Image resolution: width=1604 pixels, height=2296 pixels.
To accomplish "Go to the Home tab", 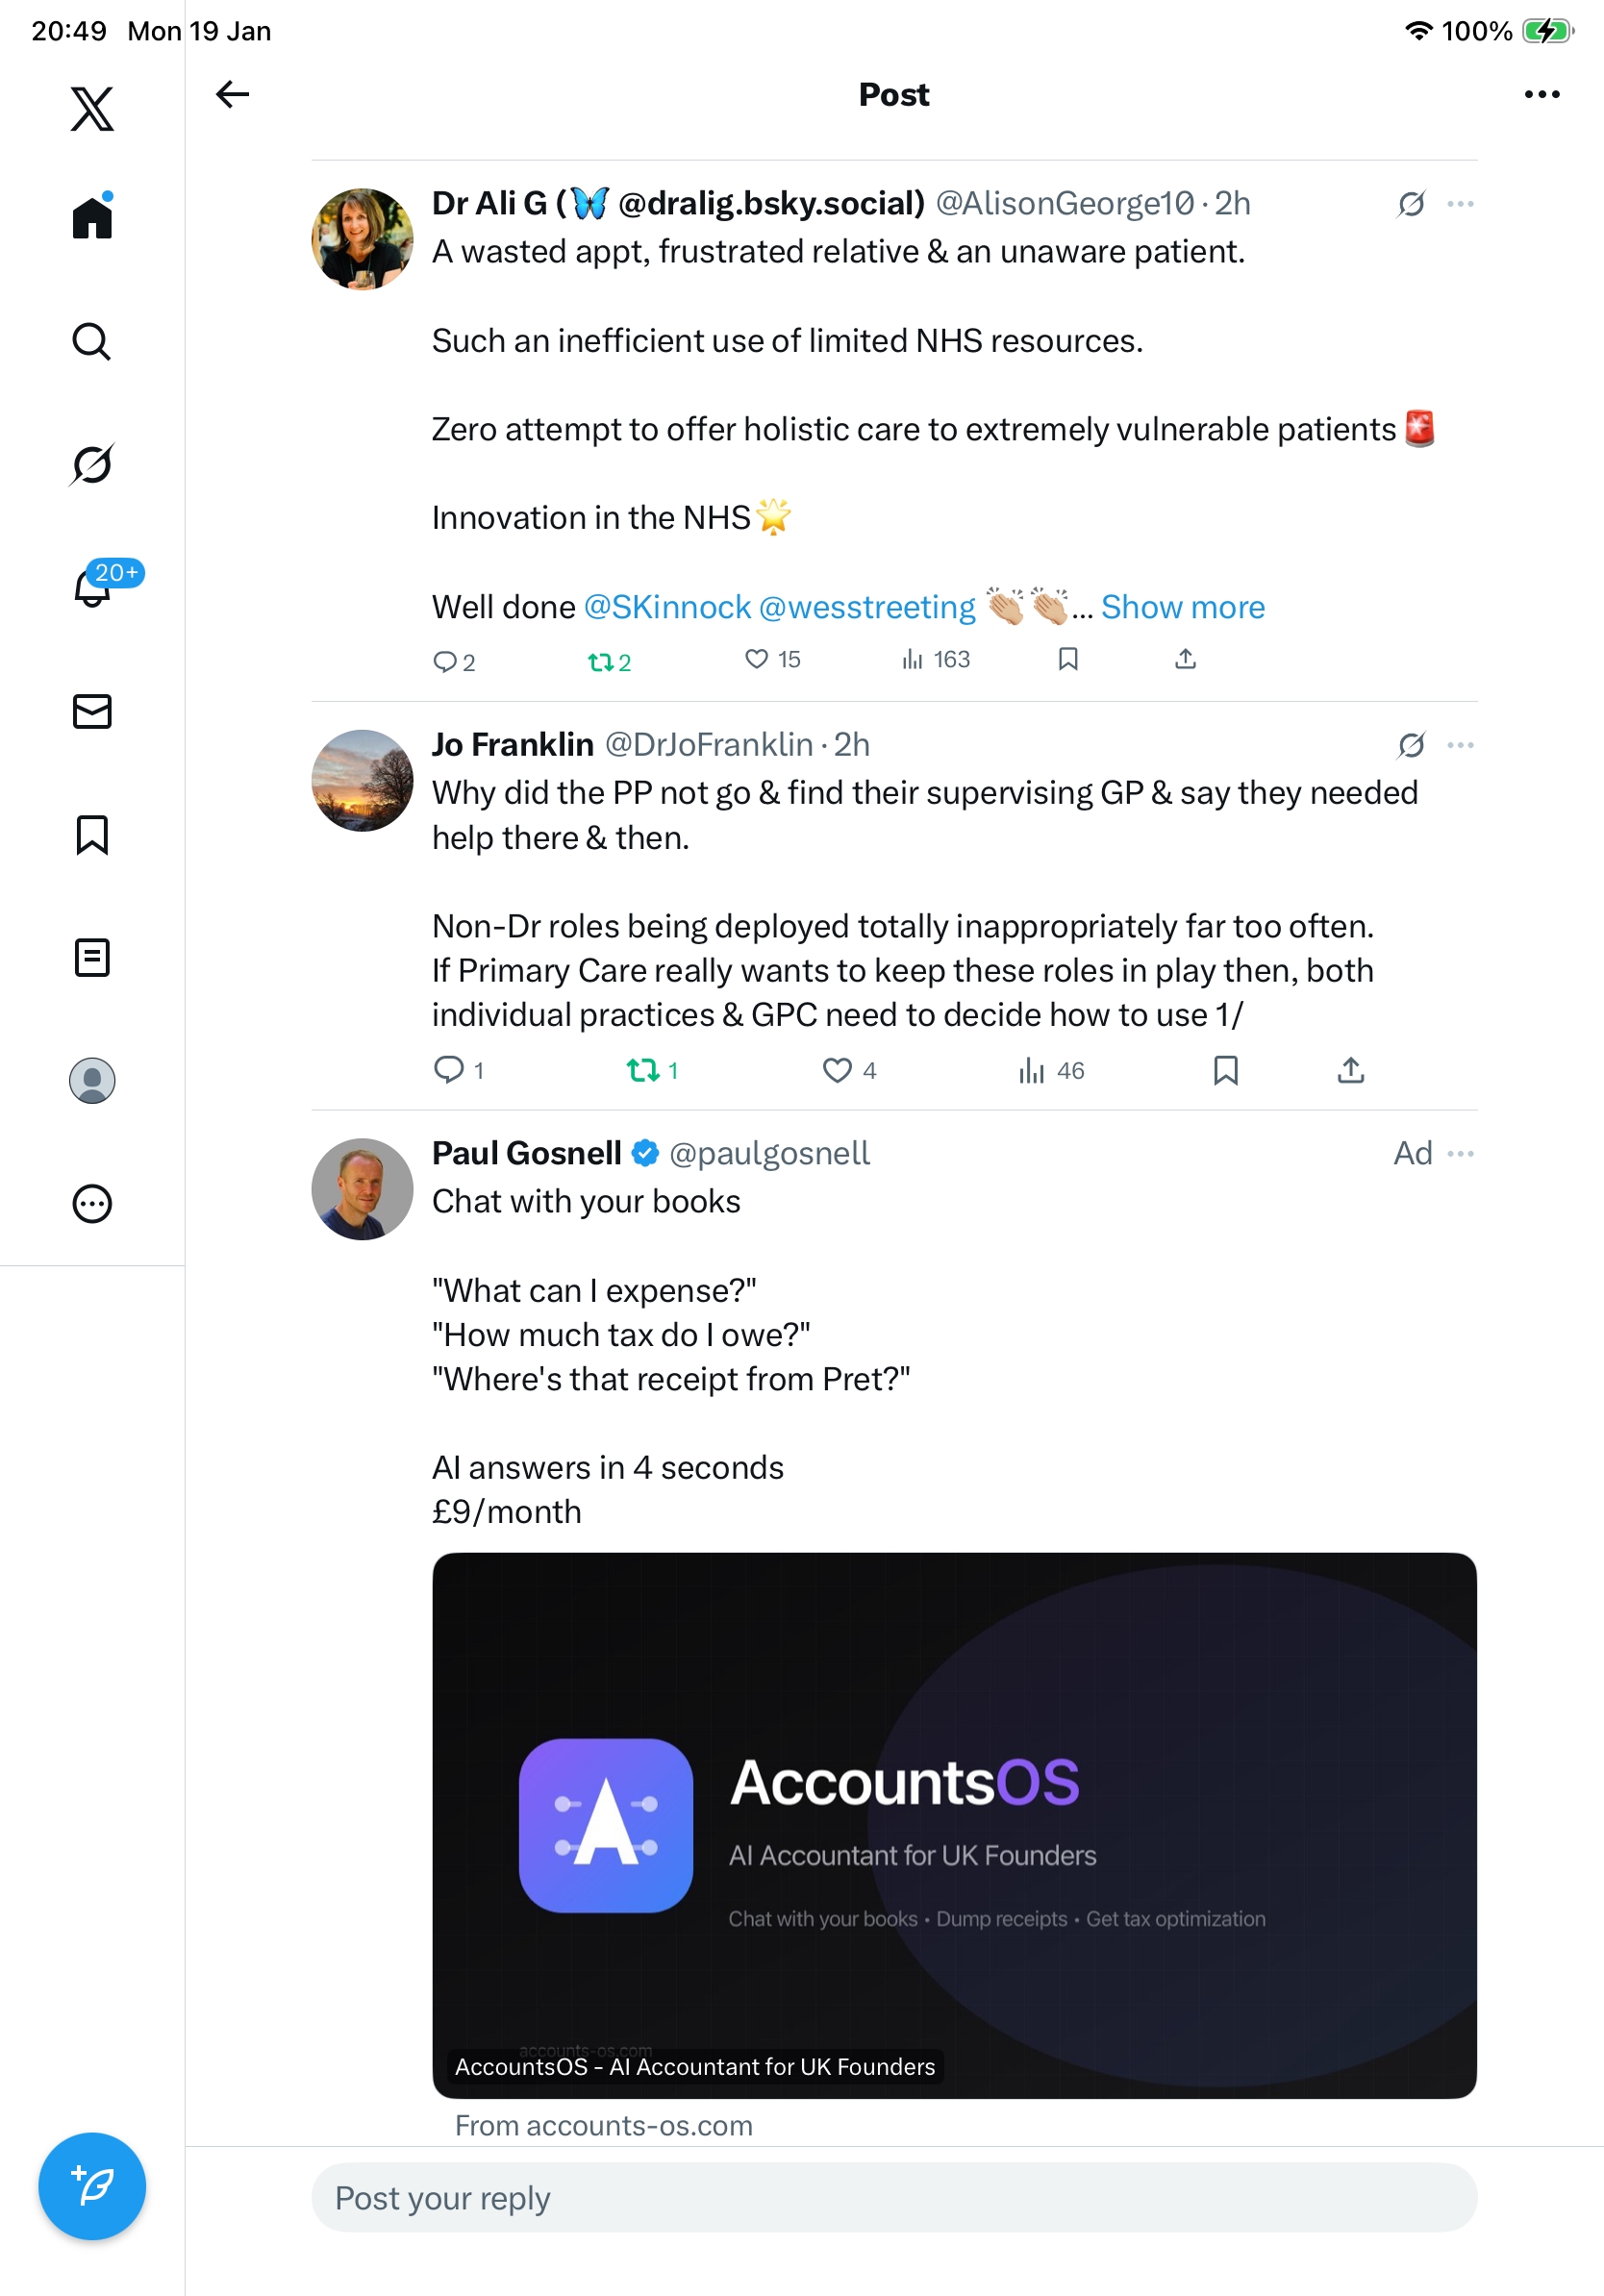I will pos(92,217).
